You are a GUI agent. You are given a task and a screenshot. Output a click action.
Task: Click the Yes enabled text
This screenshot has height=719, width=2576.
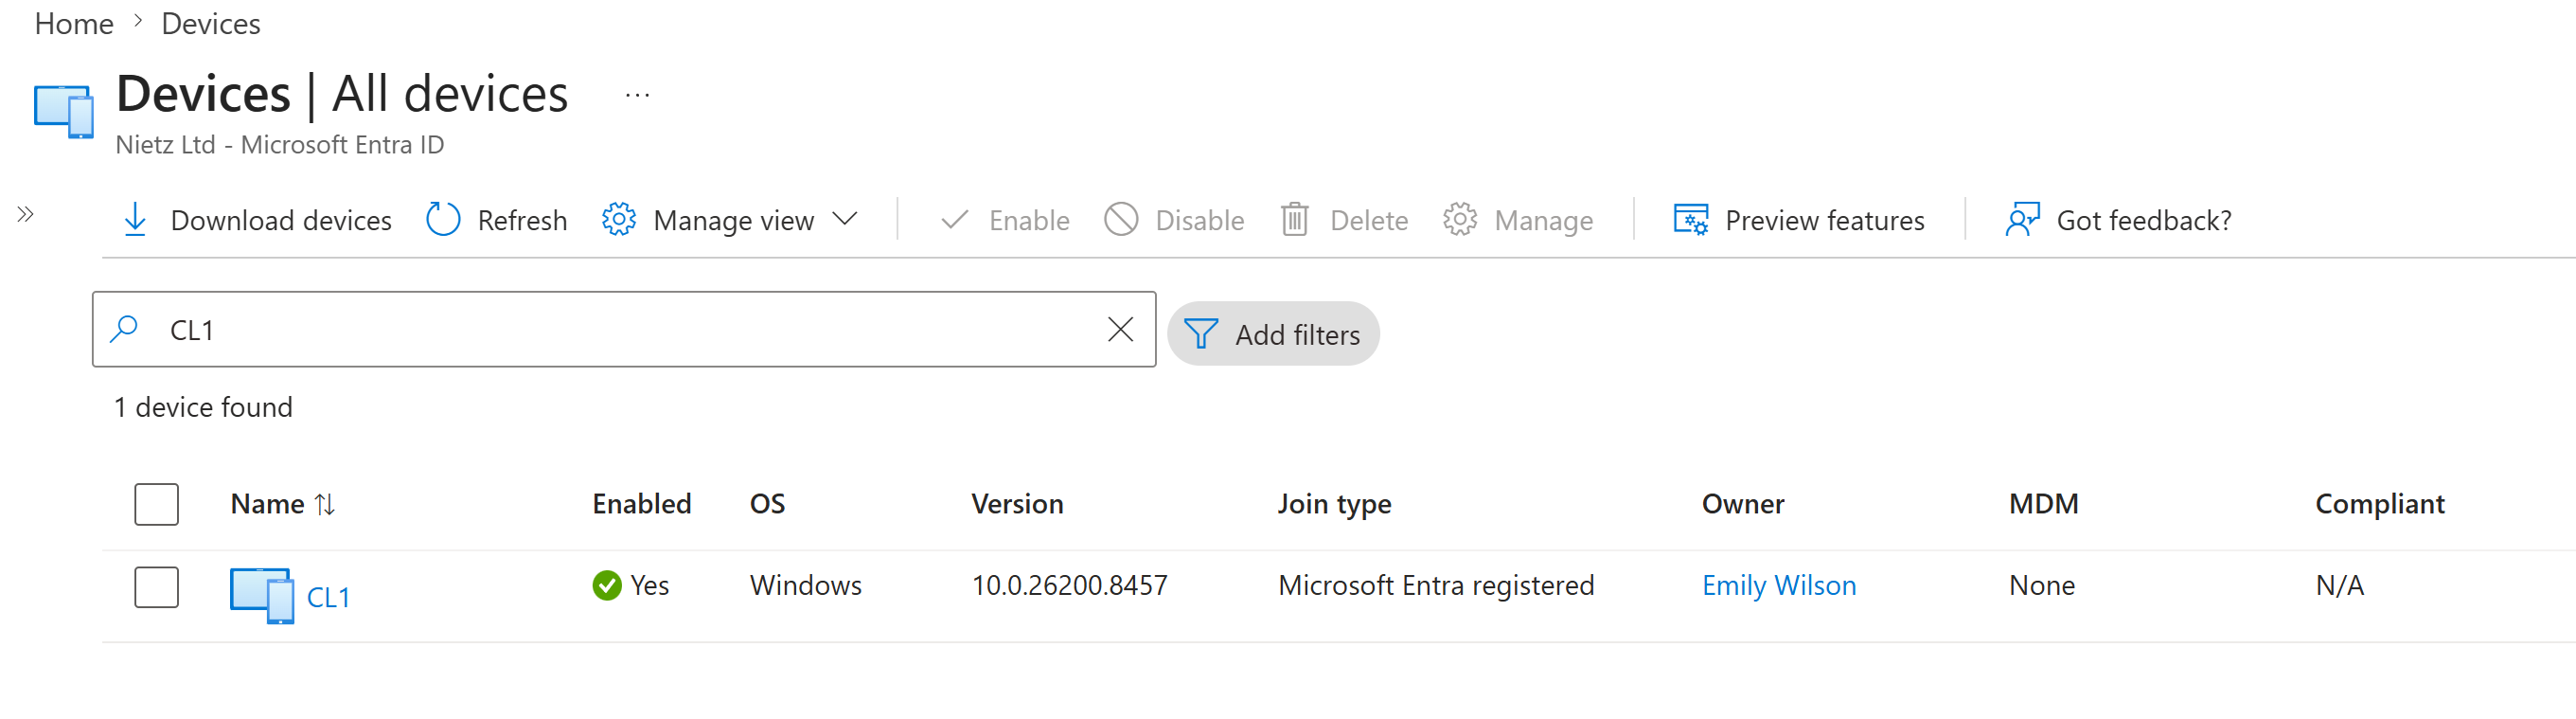point(649,585)
